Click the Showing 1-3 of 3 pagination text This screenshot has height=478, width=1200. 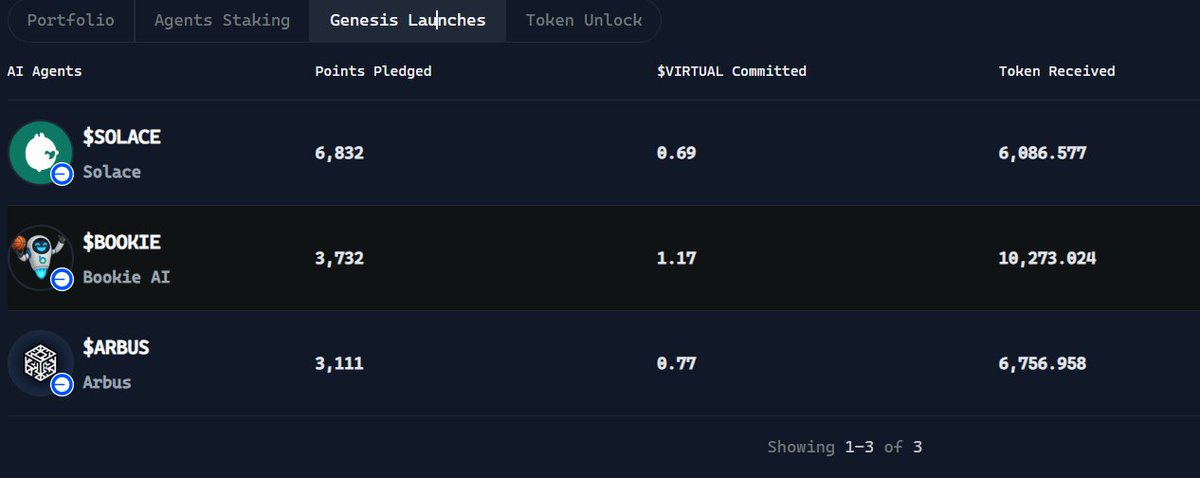coord(844,447)
